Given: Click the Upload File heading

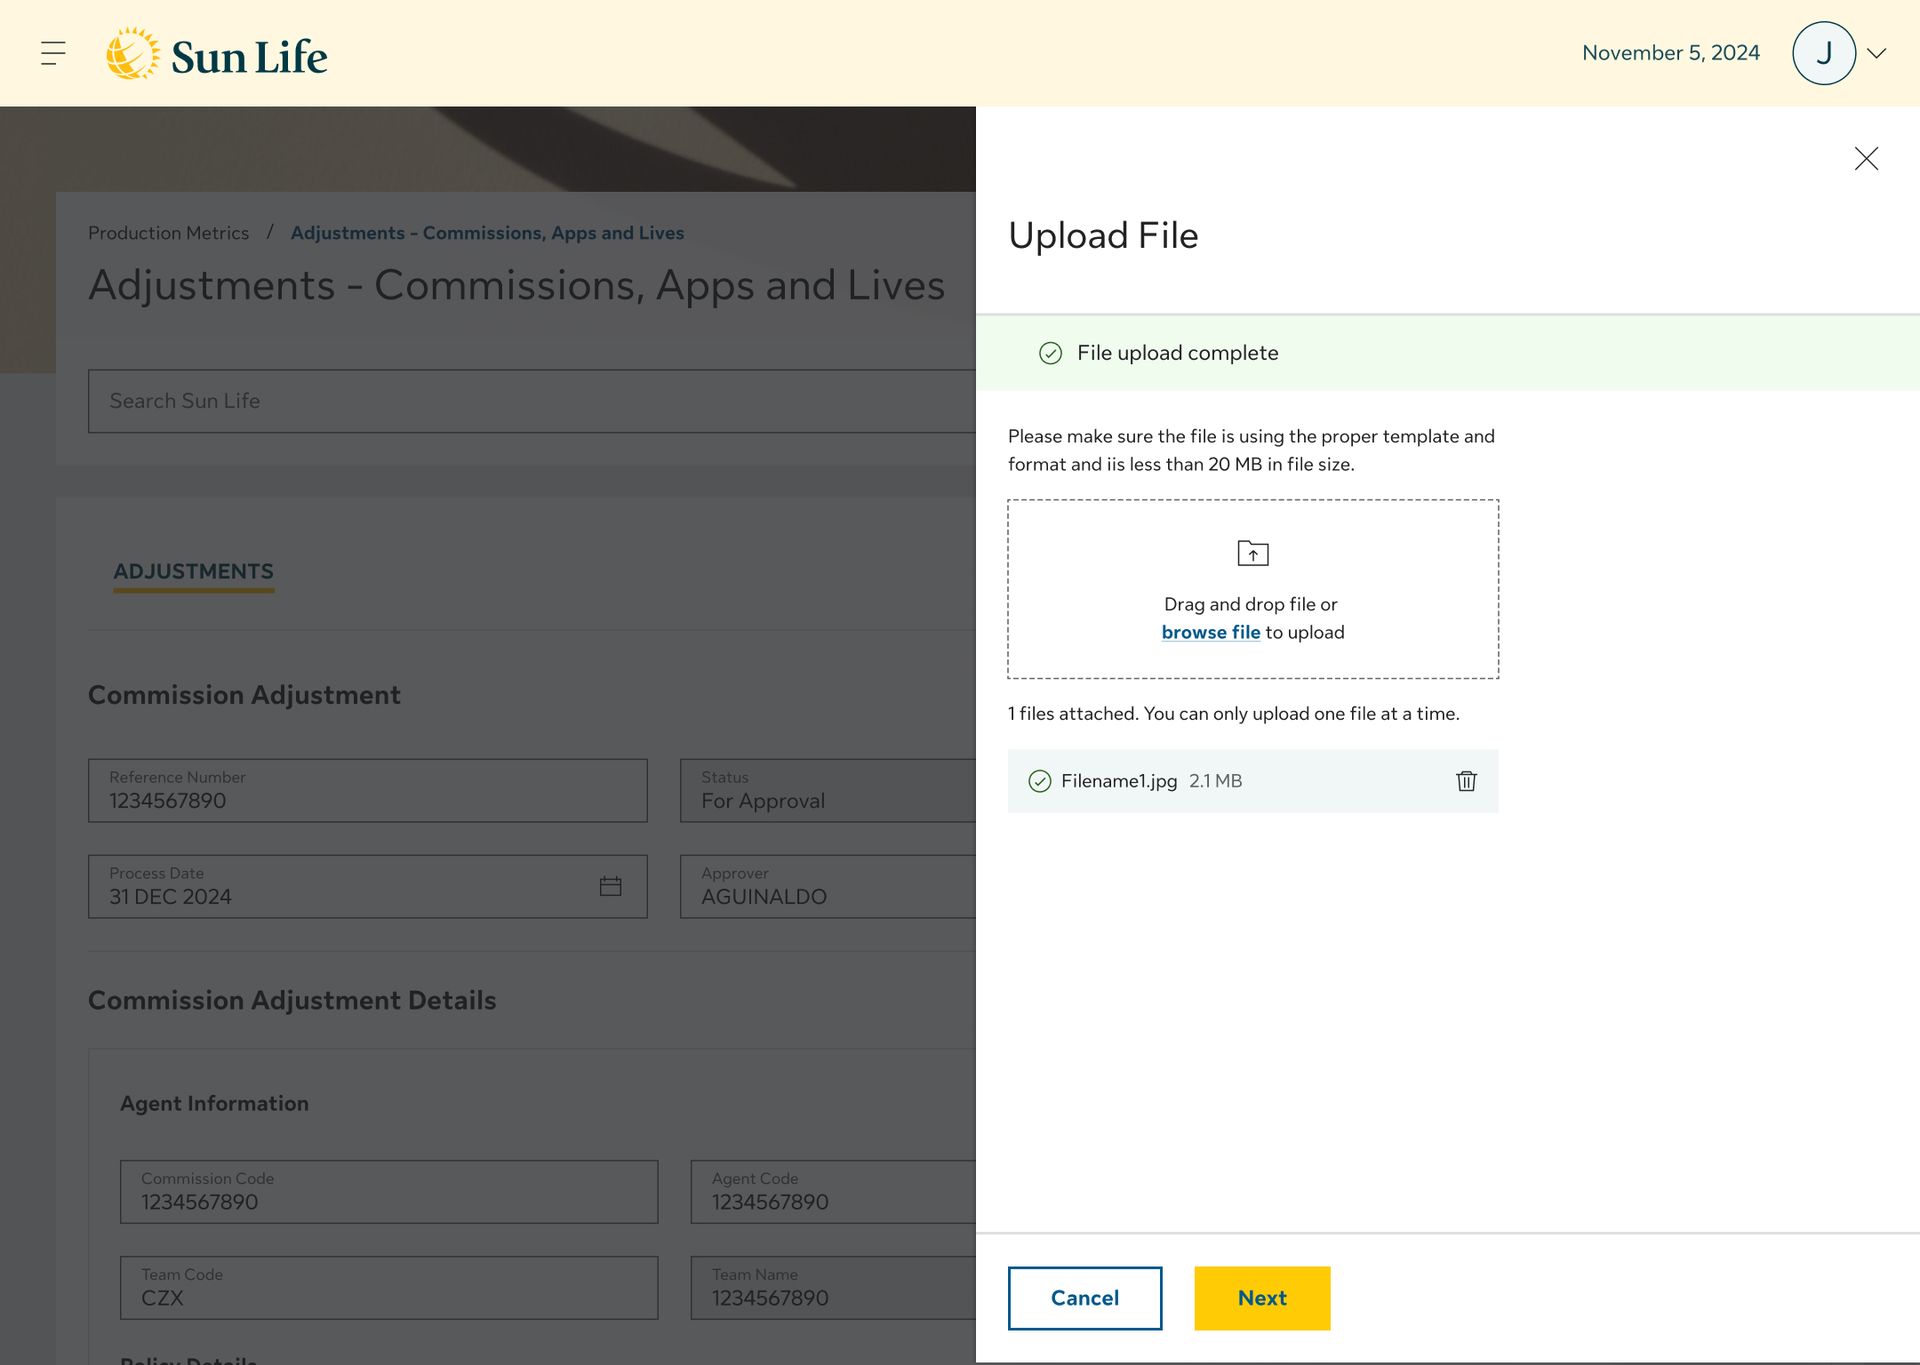Looking at the screenshot, I should (1103, 236).
